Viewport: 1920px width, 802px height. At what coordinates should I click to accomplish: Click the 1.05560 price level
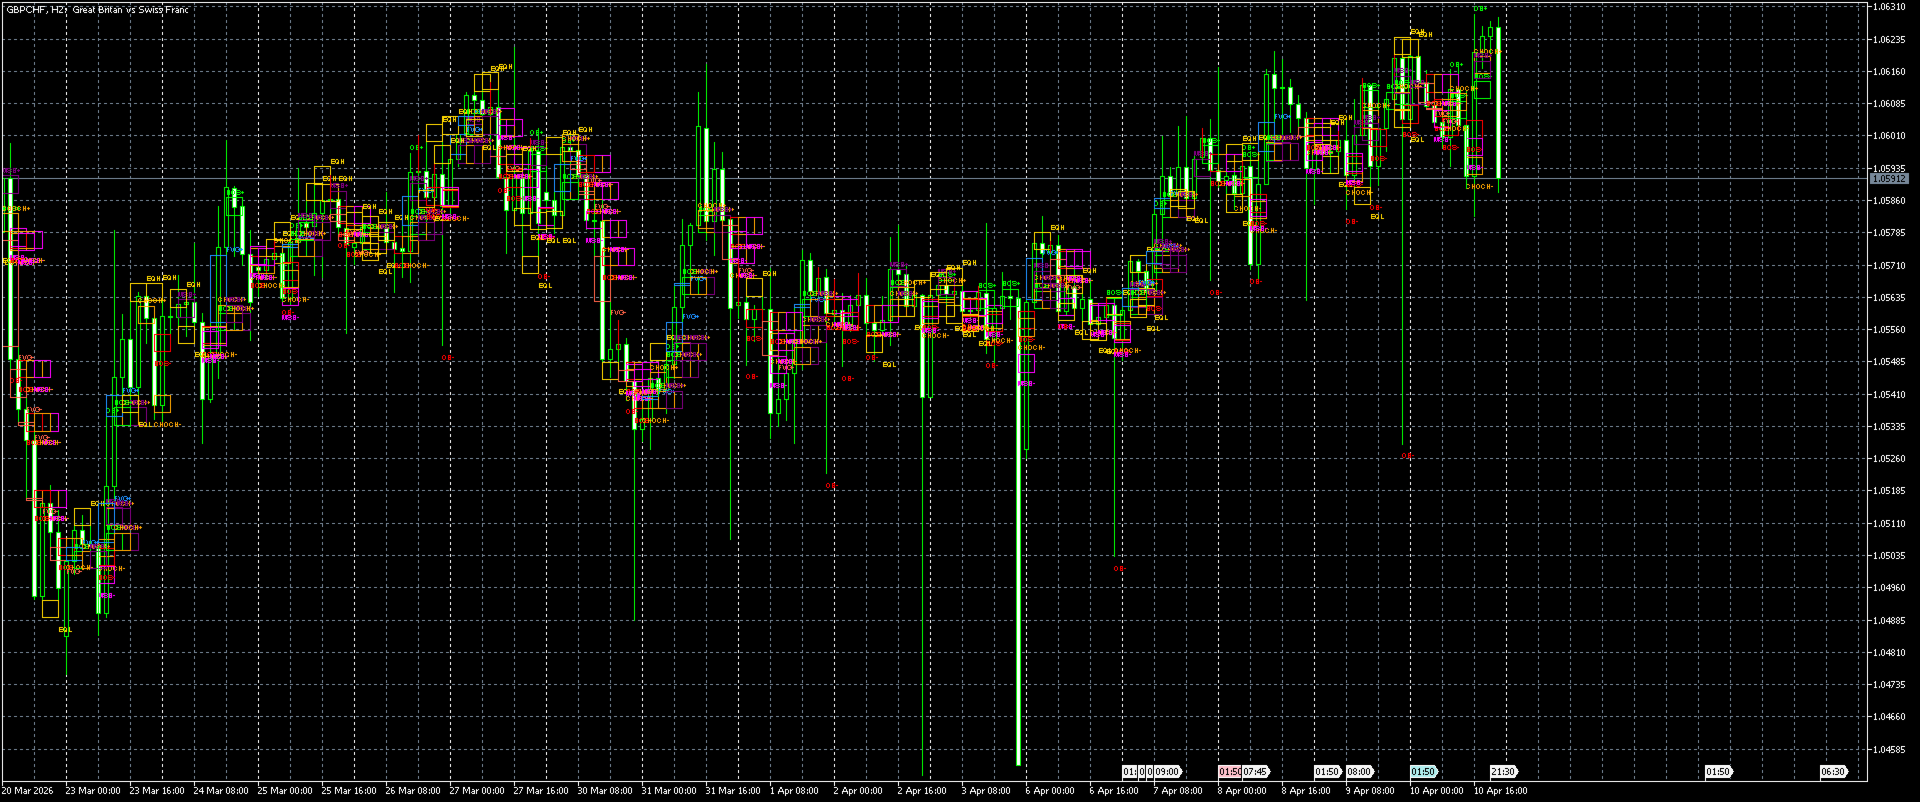tap(1889, 330)
